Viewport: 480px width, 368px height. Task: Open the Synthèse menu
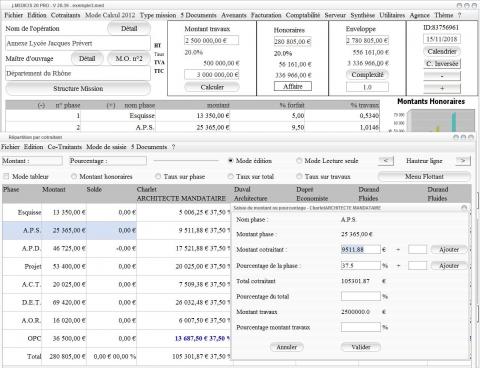pos(362,15)
